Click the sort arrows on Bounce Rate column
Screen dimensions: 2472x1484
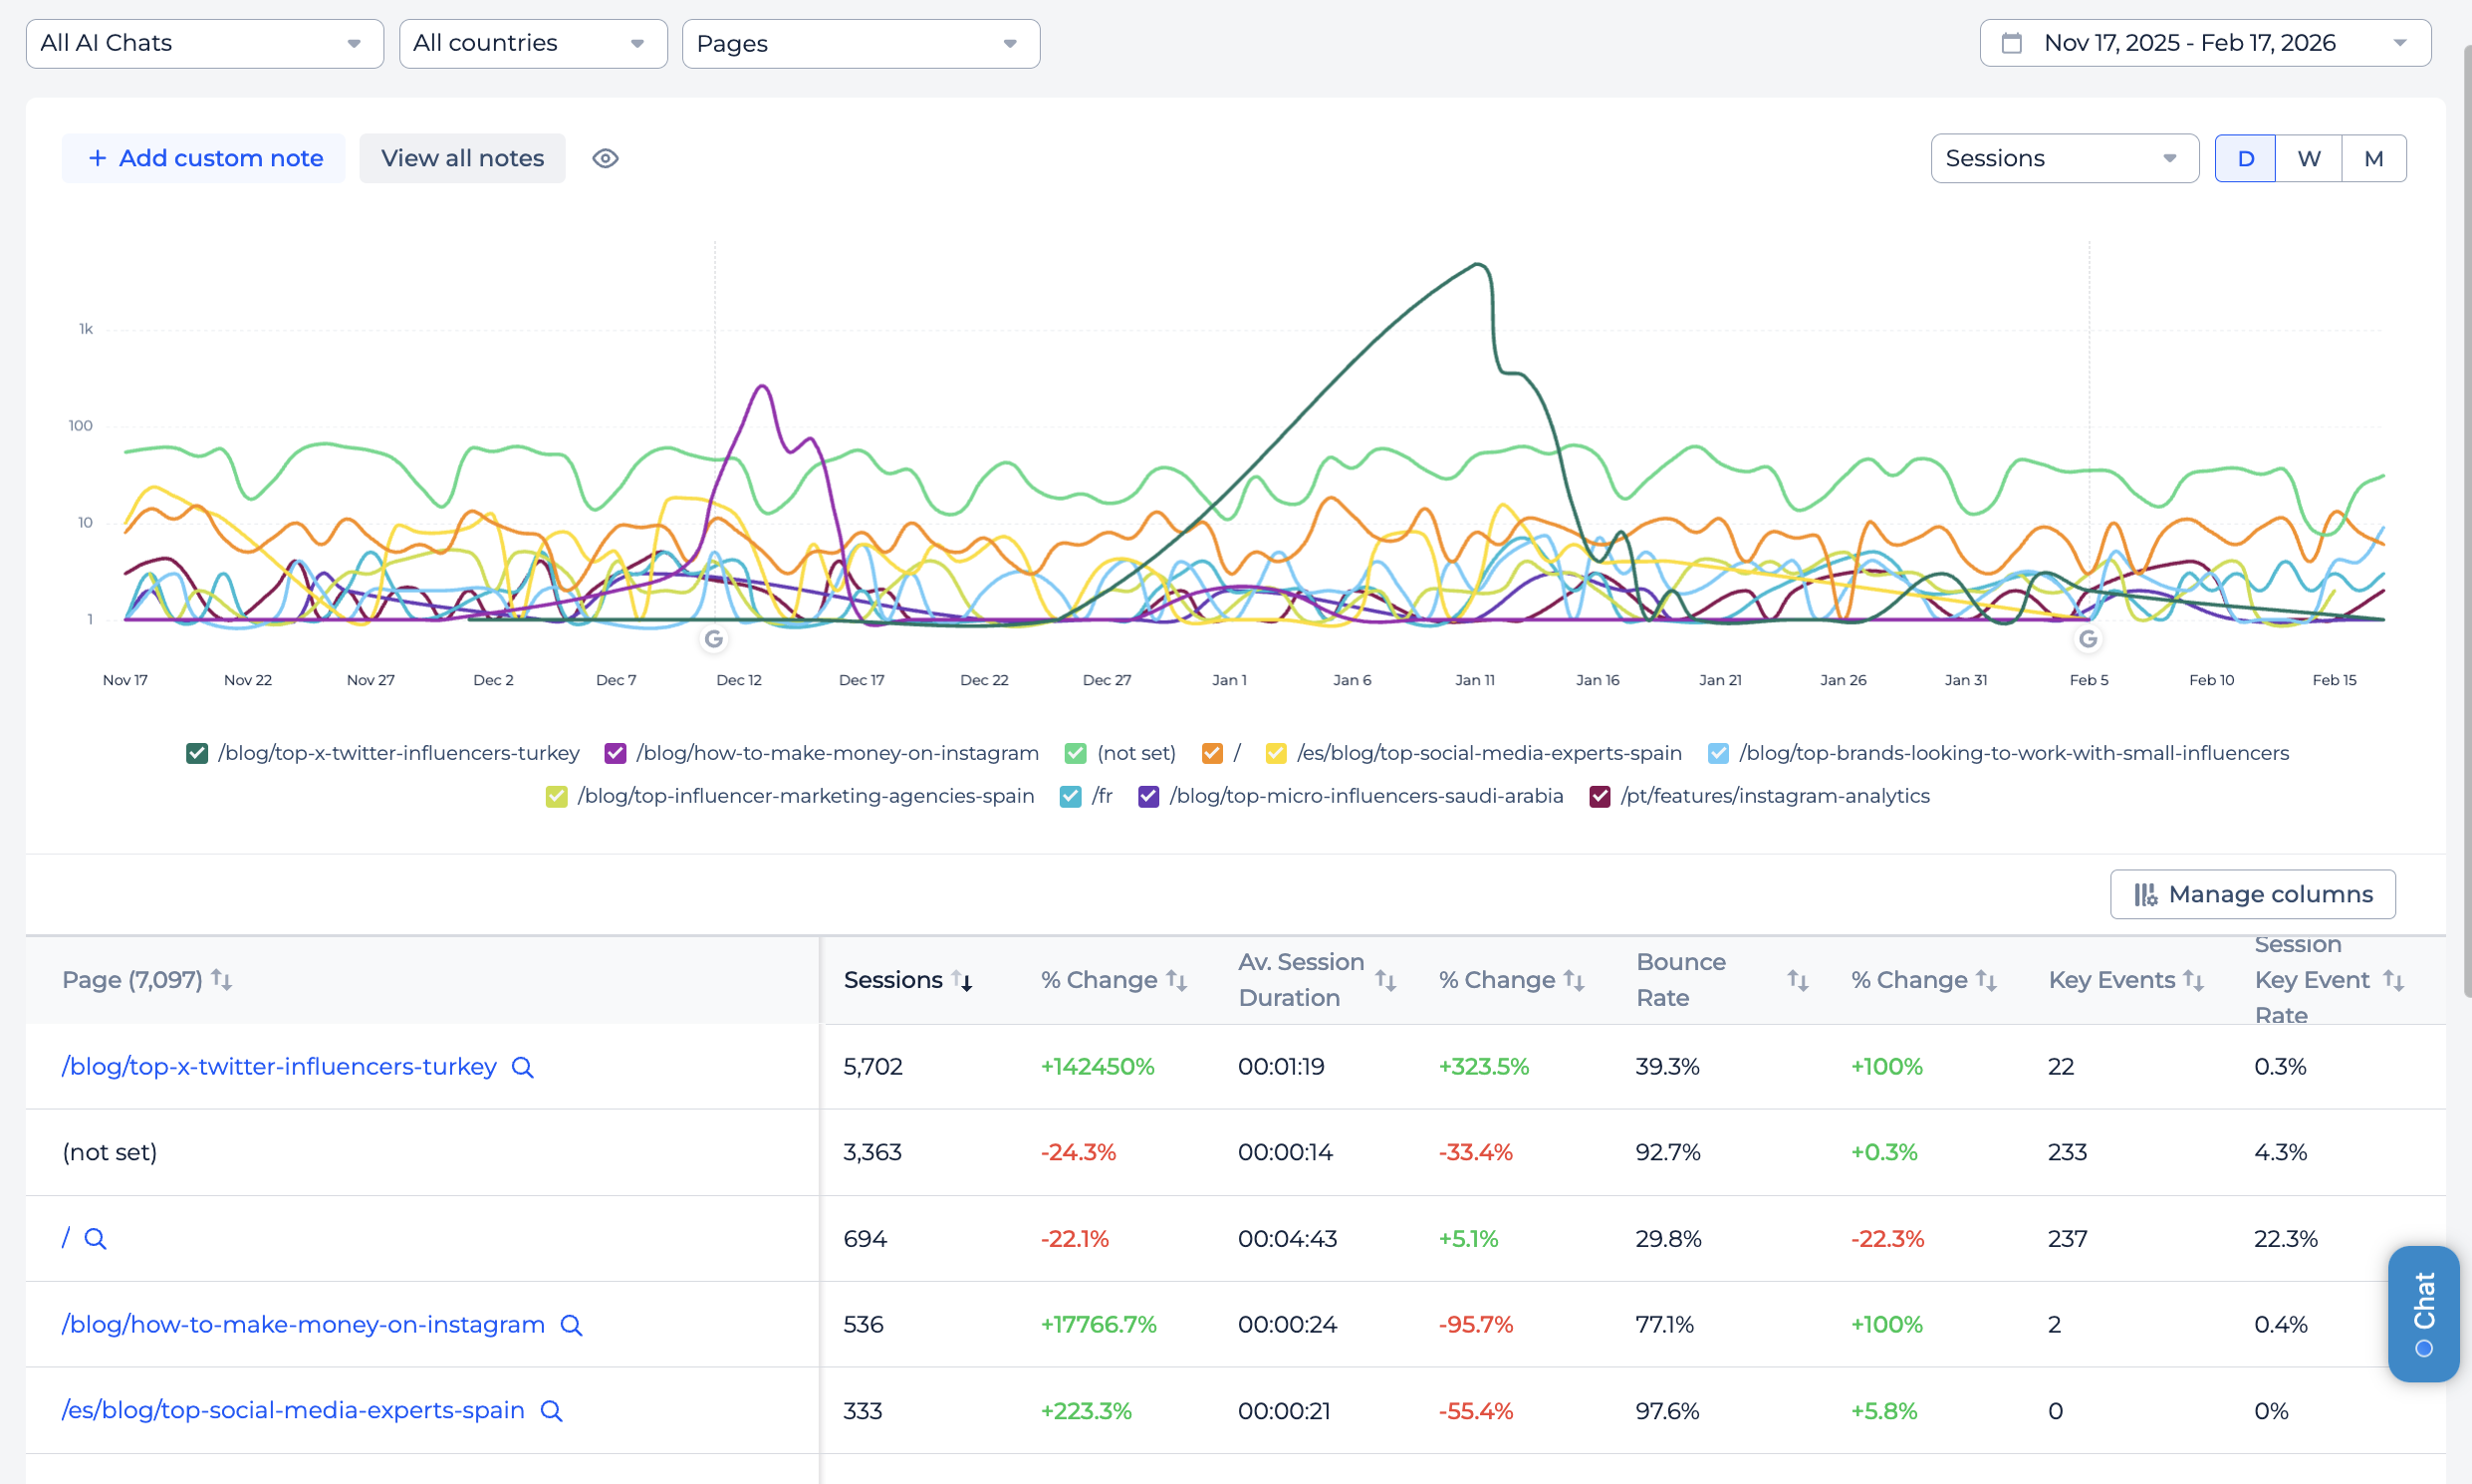click(1797, 980)
